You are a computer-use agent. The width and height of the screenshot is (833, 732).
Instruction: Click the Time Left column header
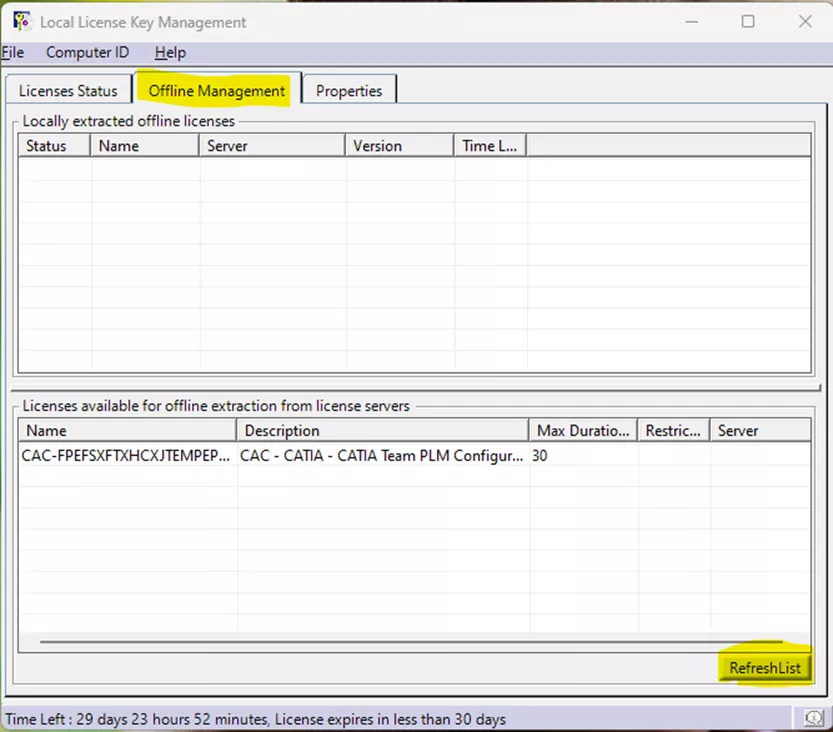click(x=488, y=145)
